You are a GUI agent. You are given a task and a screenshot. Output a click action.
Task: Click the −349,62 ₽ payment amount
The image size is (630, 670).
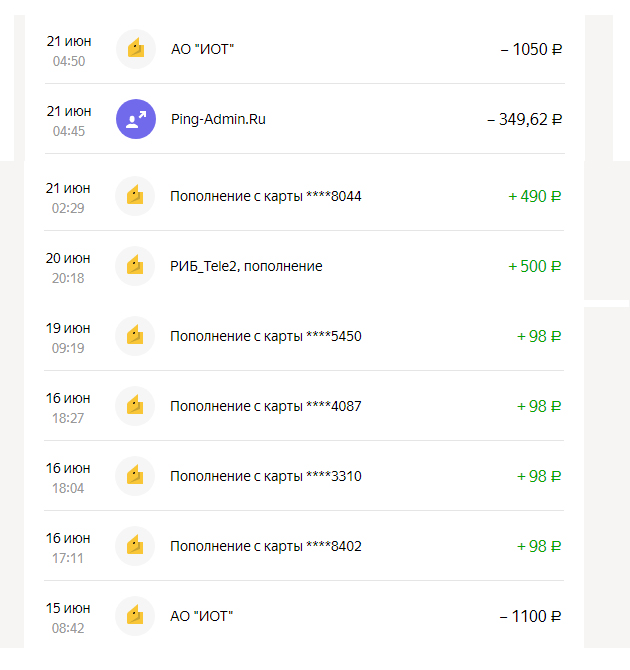pos(524,119)
